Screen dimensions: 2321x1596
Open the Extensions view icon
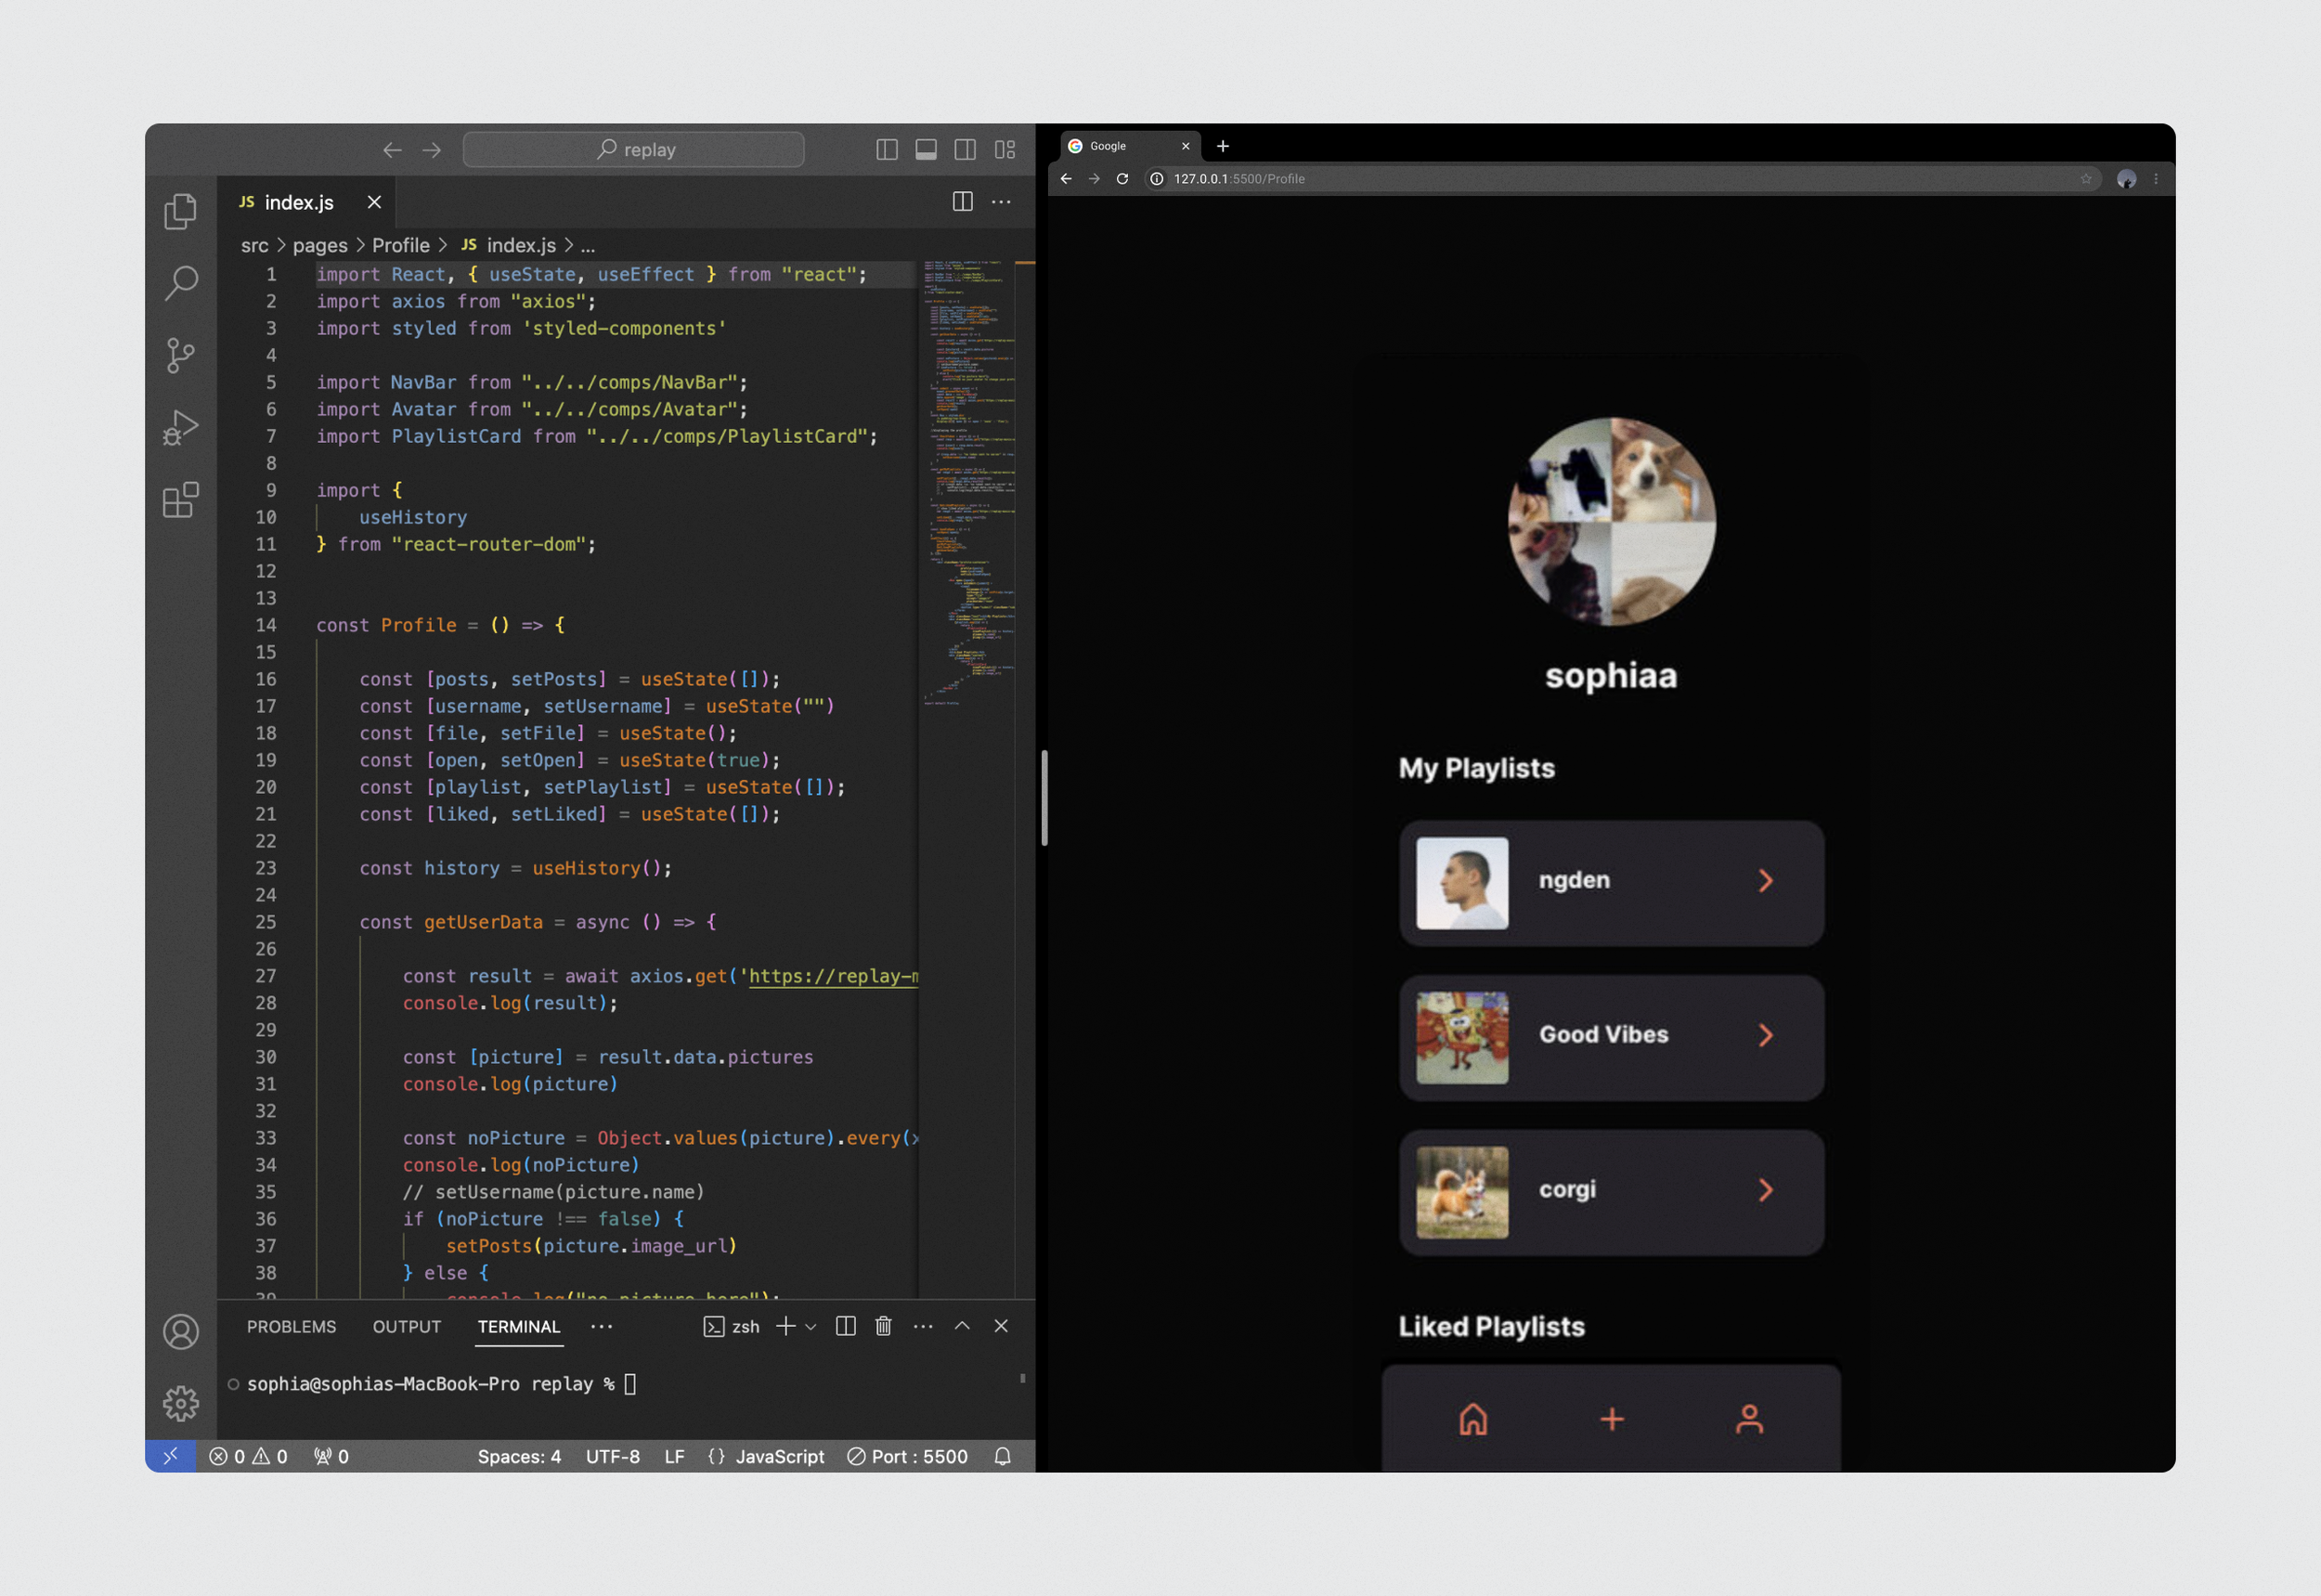(181, 499)
